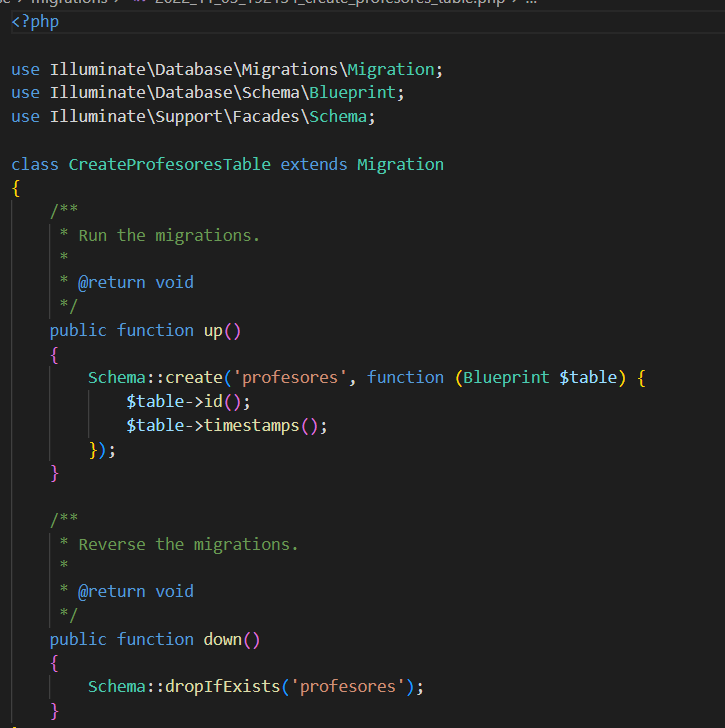
Task: Click the 'class' keyword
Action: [35, 165]
